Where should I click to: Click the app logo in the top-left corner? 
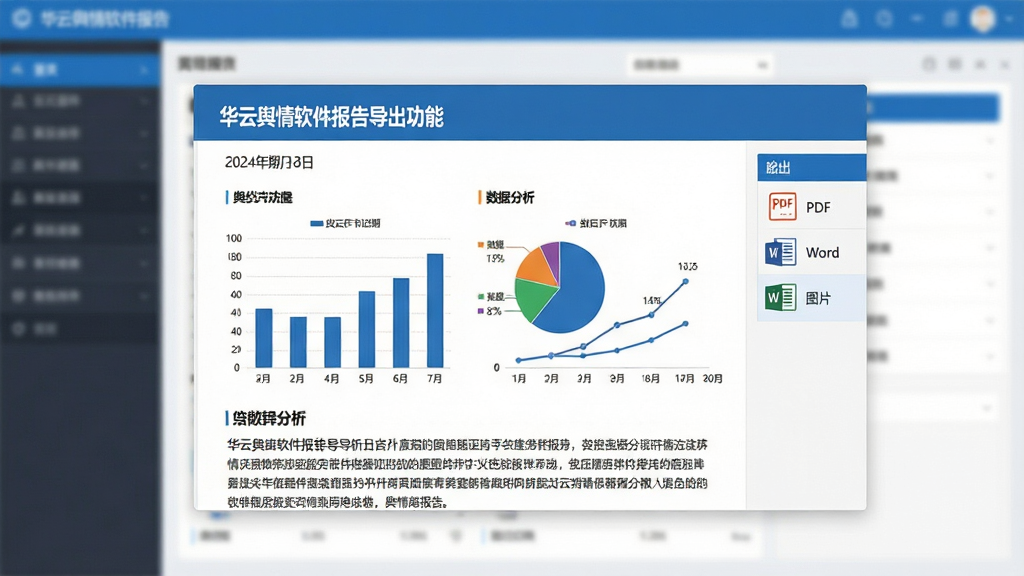[x=22, y=18]
